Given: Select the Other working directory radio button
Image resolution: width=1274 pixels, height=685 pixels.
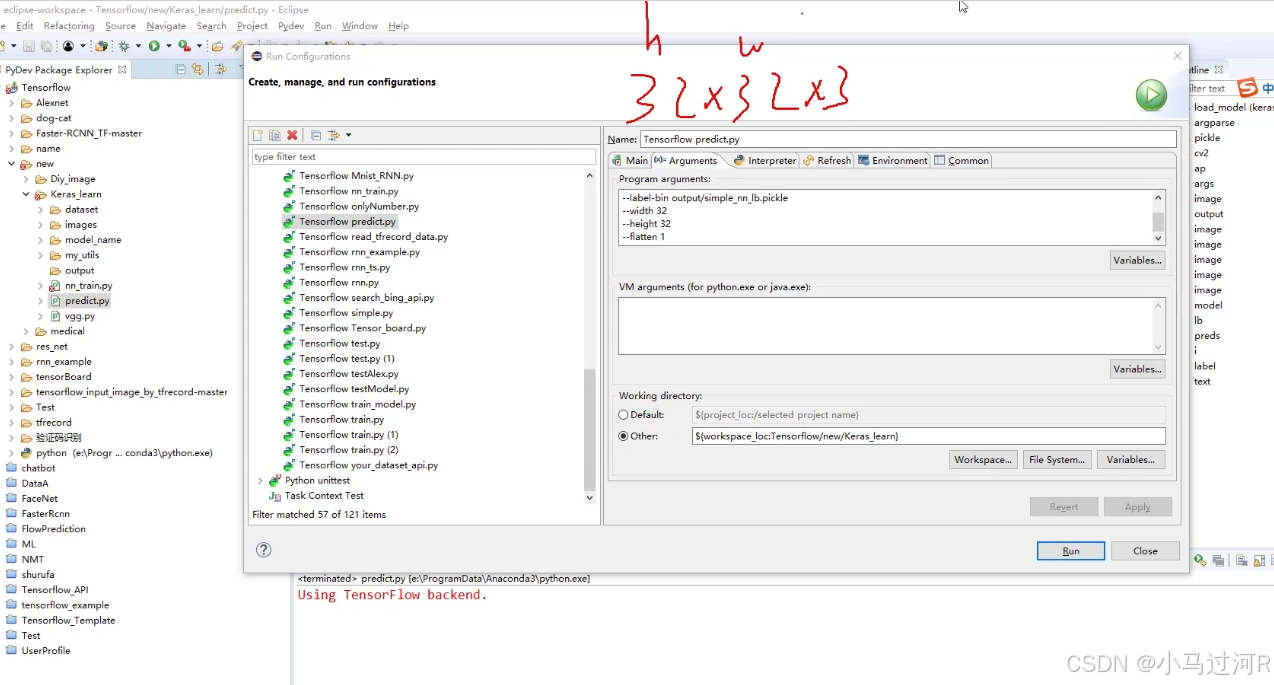Looking at the screenshot, I should coord(624,436).
